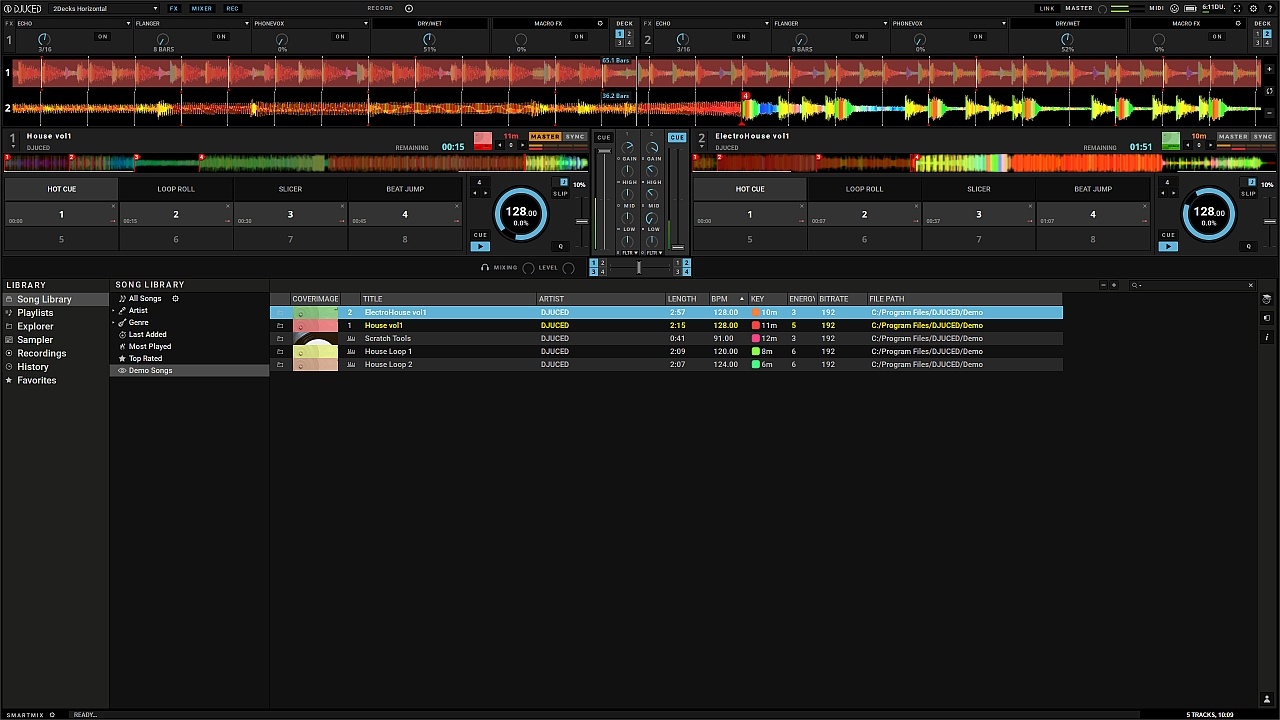Toggle Flanger effect ON for FX unit 1

click(x=221, y=37)
